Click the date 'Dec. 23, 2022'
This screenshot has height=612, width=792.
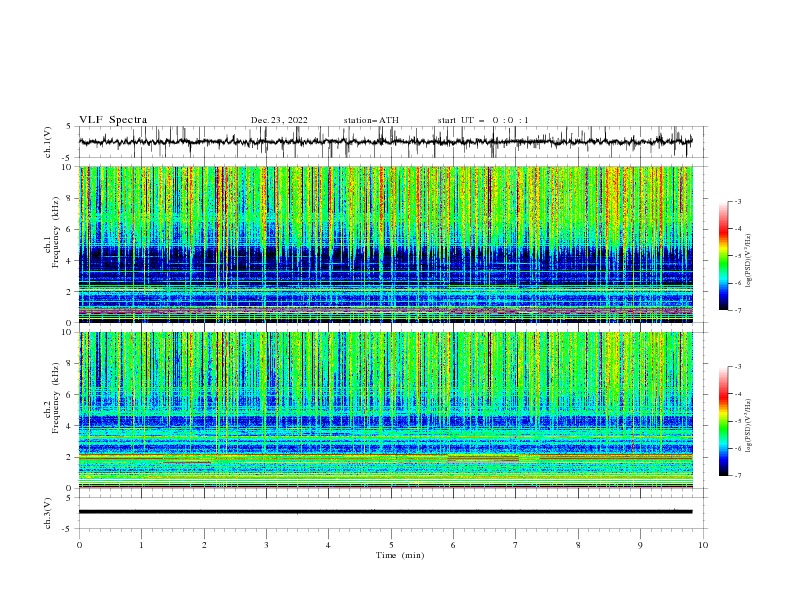click(x=279, y=120)
